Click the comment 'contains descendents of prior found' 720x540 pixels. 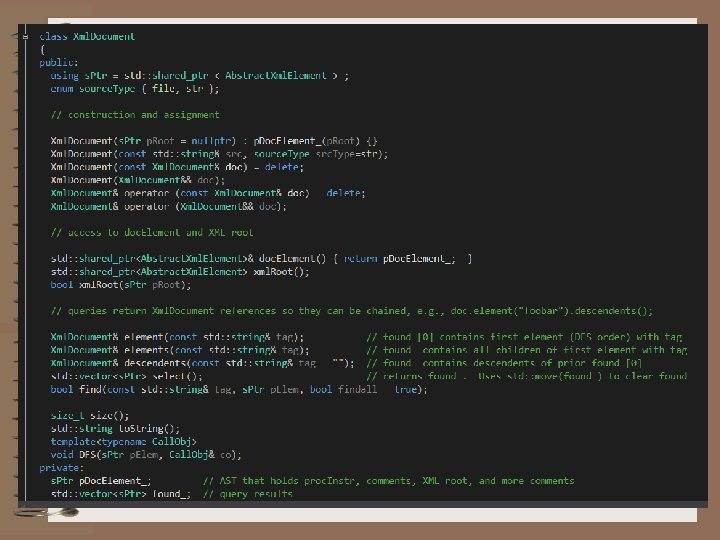point(504,363)
